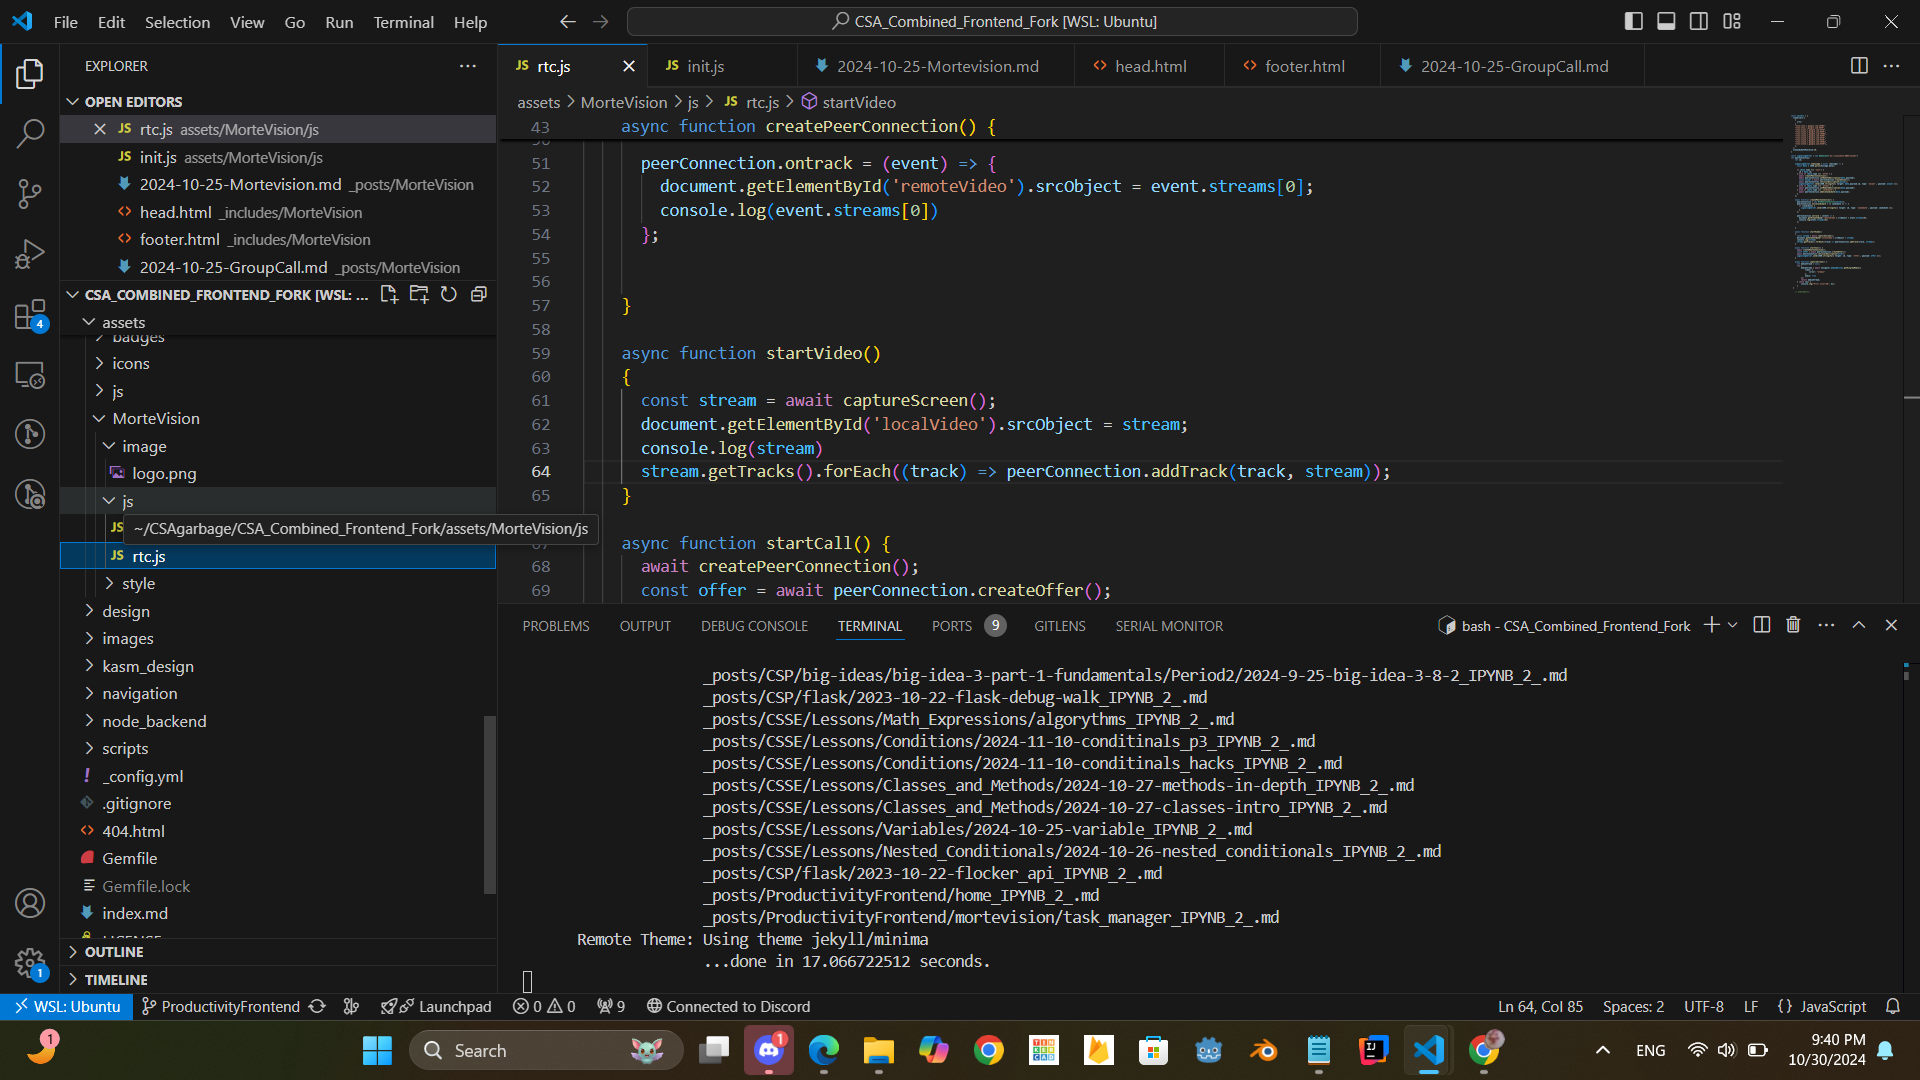
Task: Click New Folder icon in explorer header
Action: tap(419, 294)
